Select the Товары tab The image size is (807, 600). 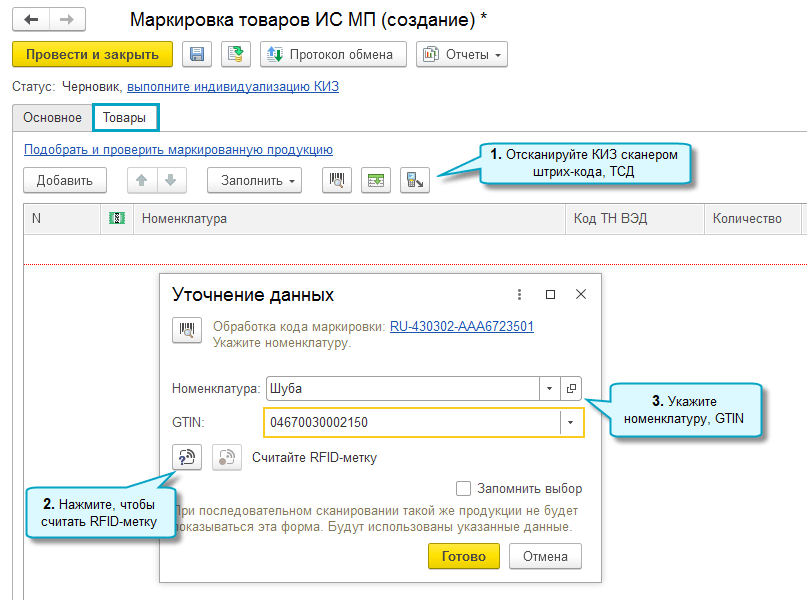pos(126,118)
